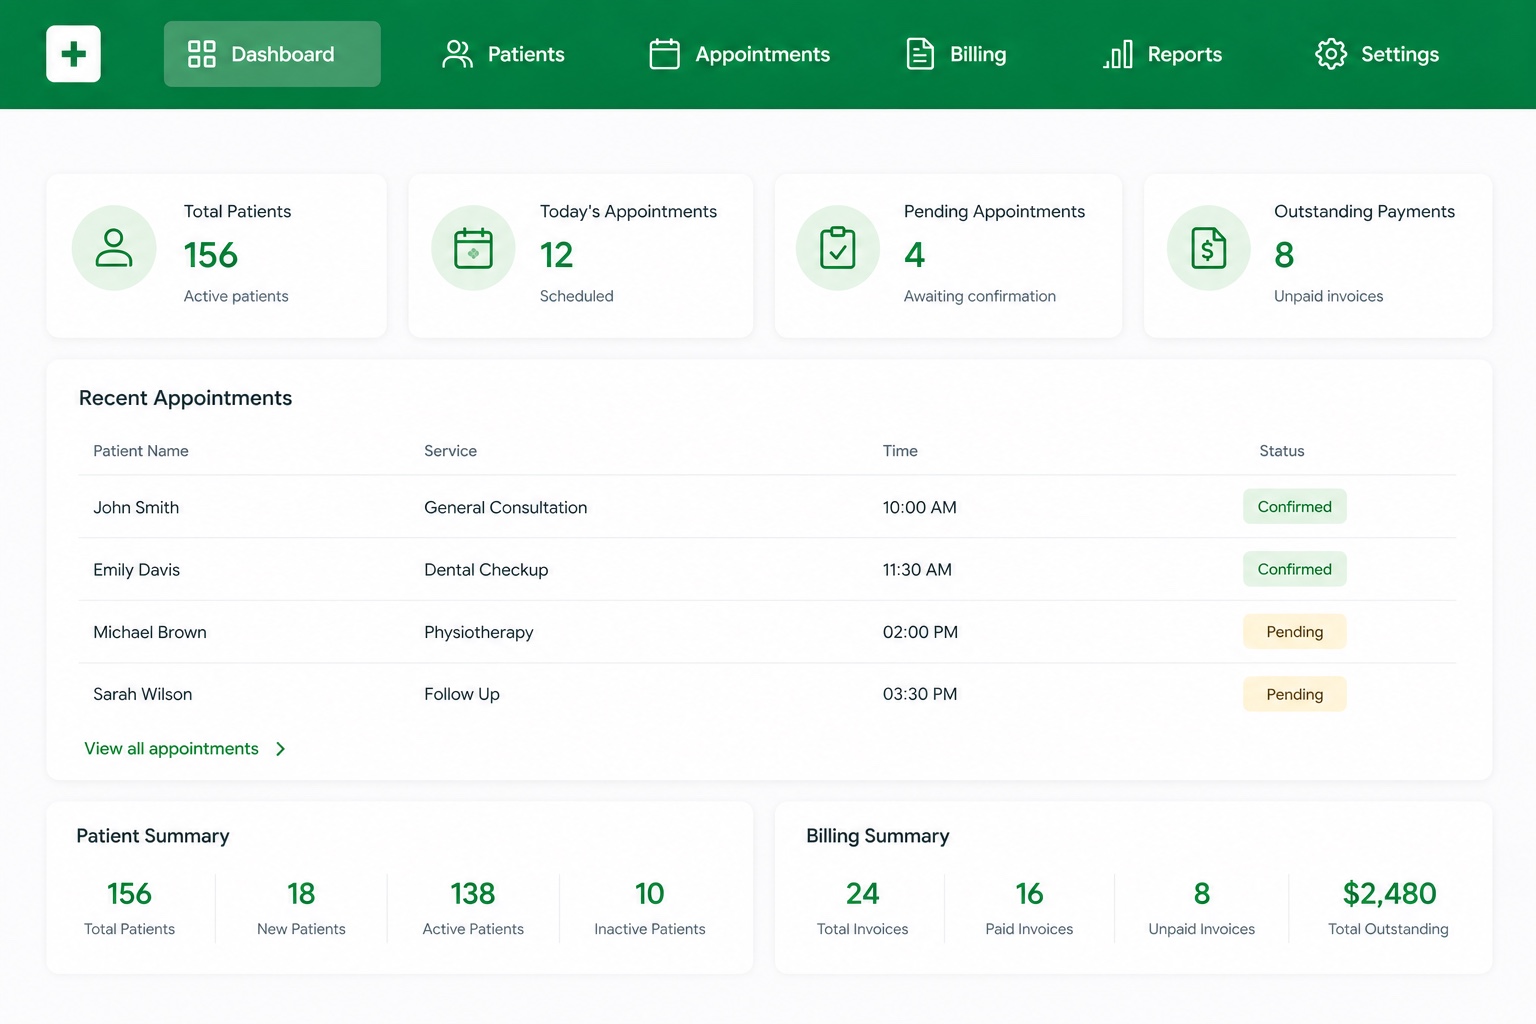This screenshot has width=1536, height=1024.
Task: Click the Patients people icon in navbar
Action: [457, 54]
